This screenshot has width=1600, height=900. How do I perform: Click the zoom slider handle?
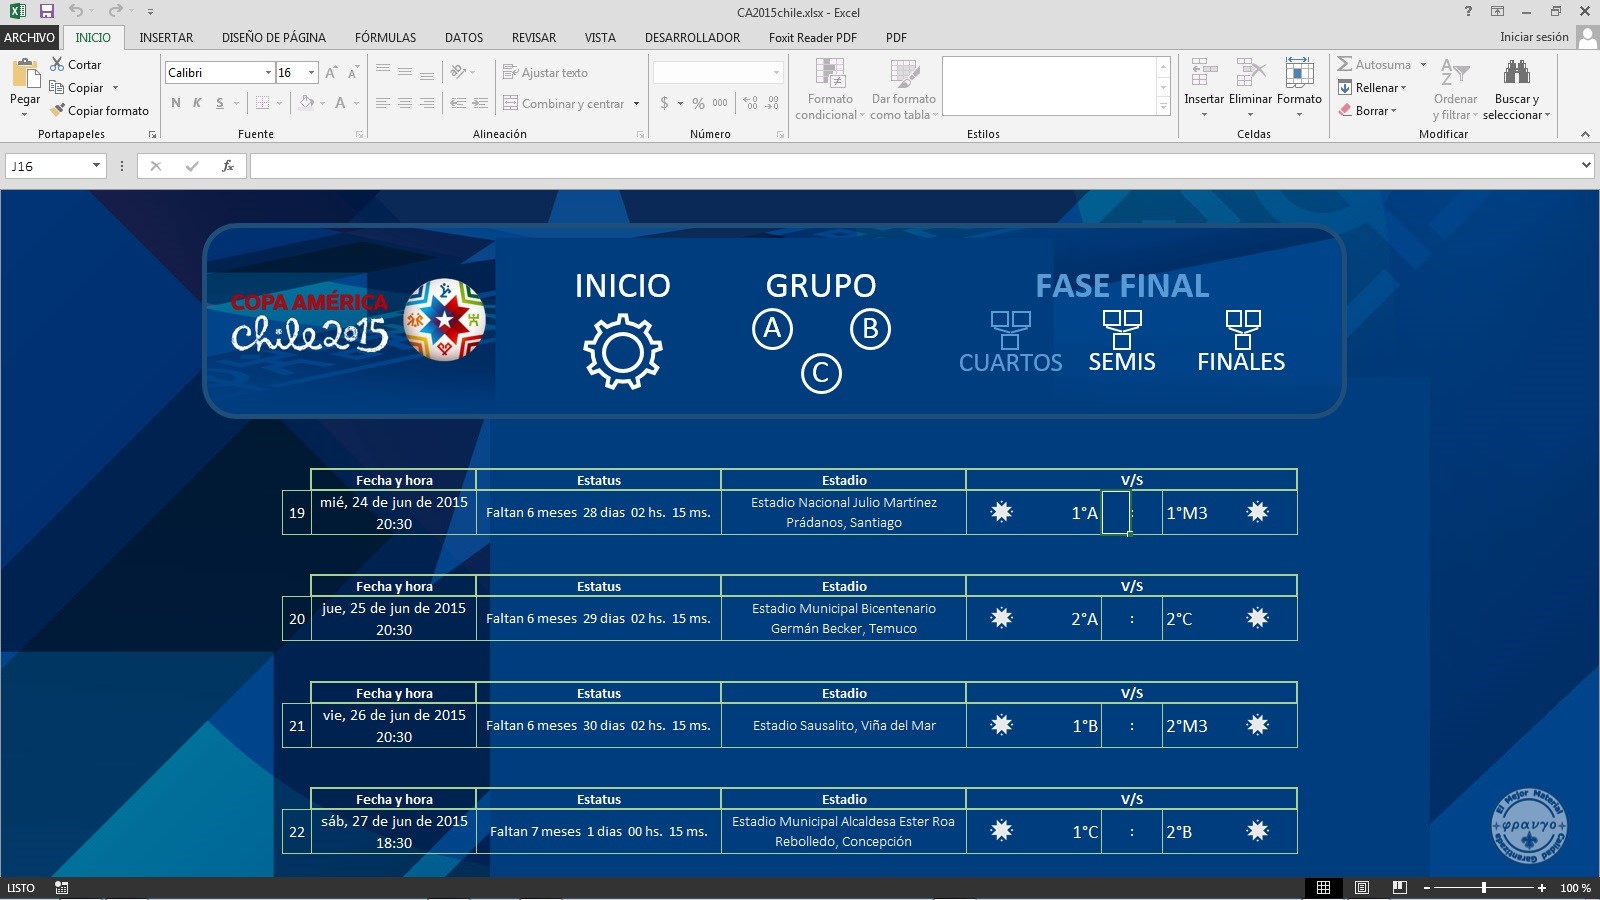[x=1484, y=888]
